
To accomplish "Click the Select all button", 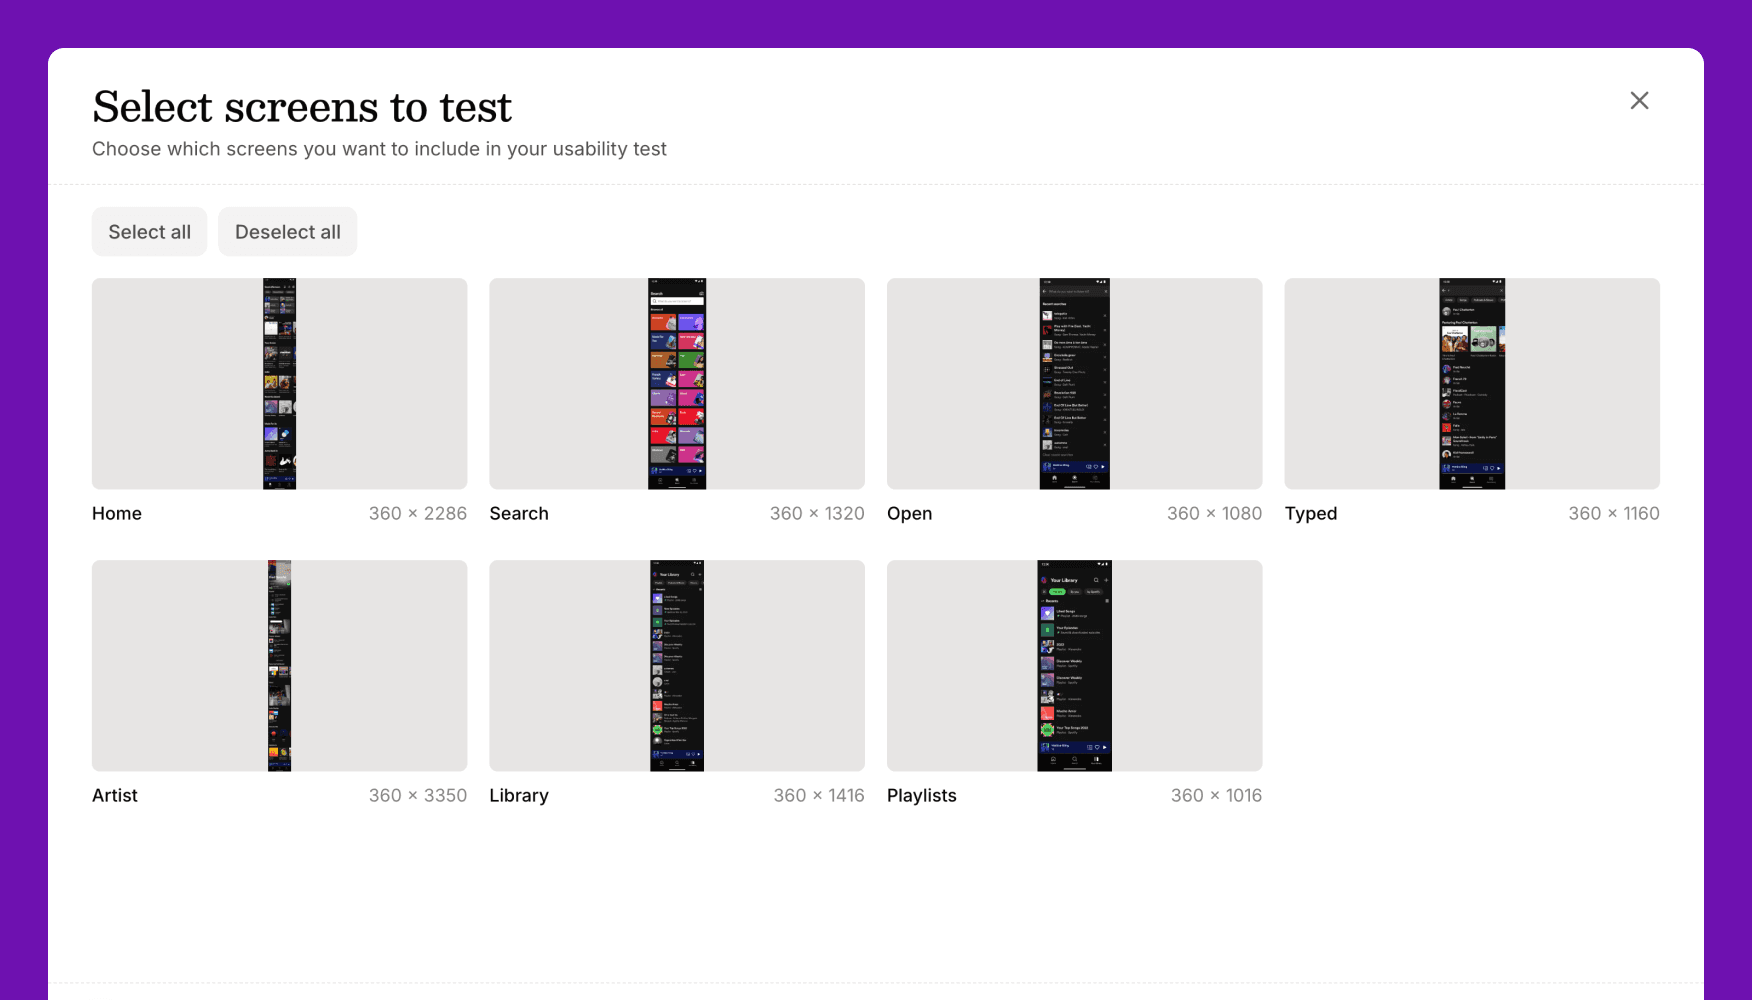I will click(149, 232).
